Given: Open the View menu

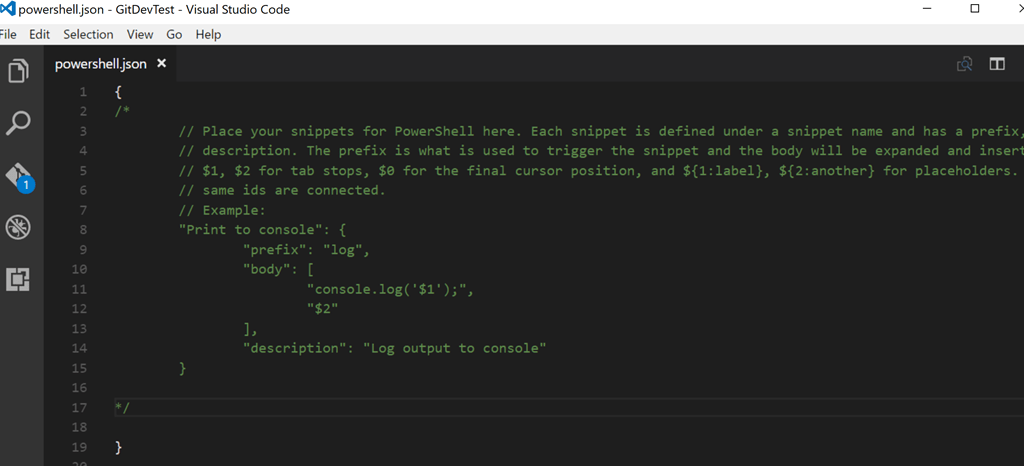Looking at the screenshot, I should coord(140,35).
